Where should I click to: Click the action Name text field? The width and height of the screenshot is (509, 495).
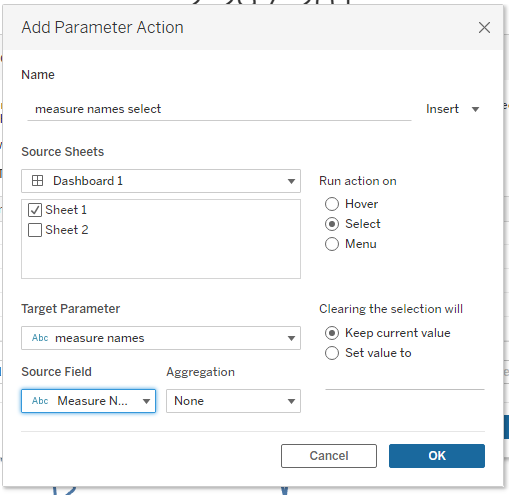pyautogui.click(x=219, y=109)
